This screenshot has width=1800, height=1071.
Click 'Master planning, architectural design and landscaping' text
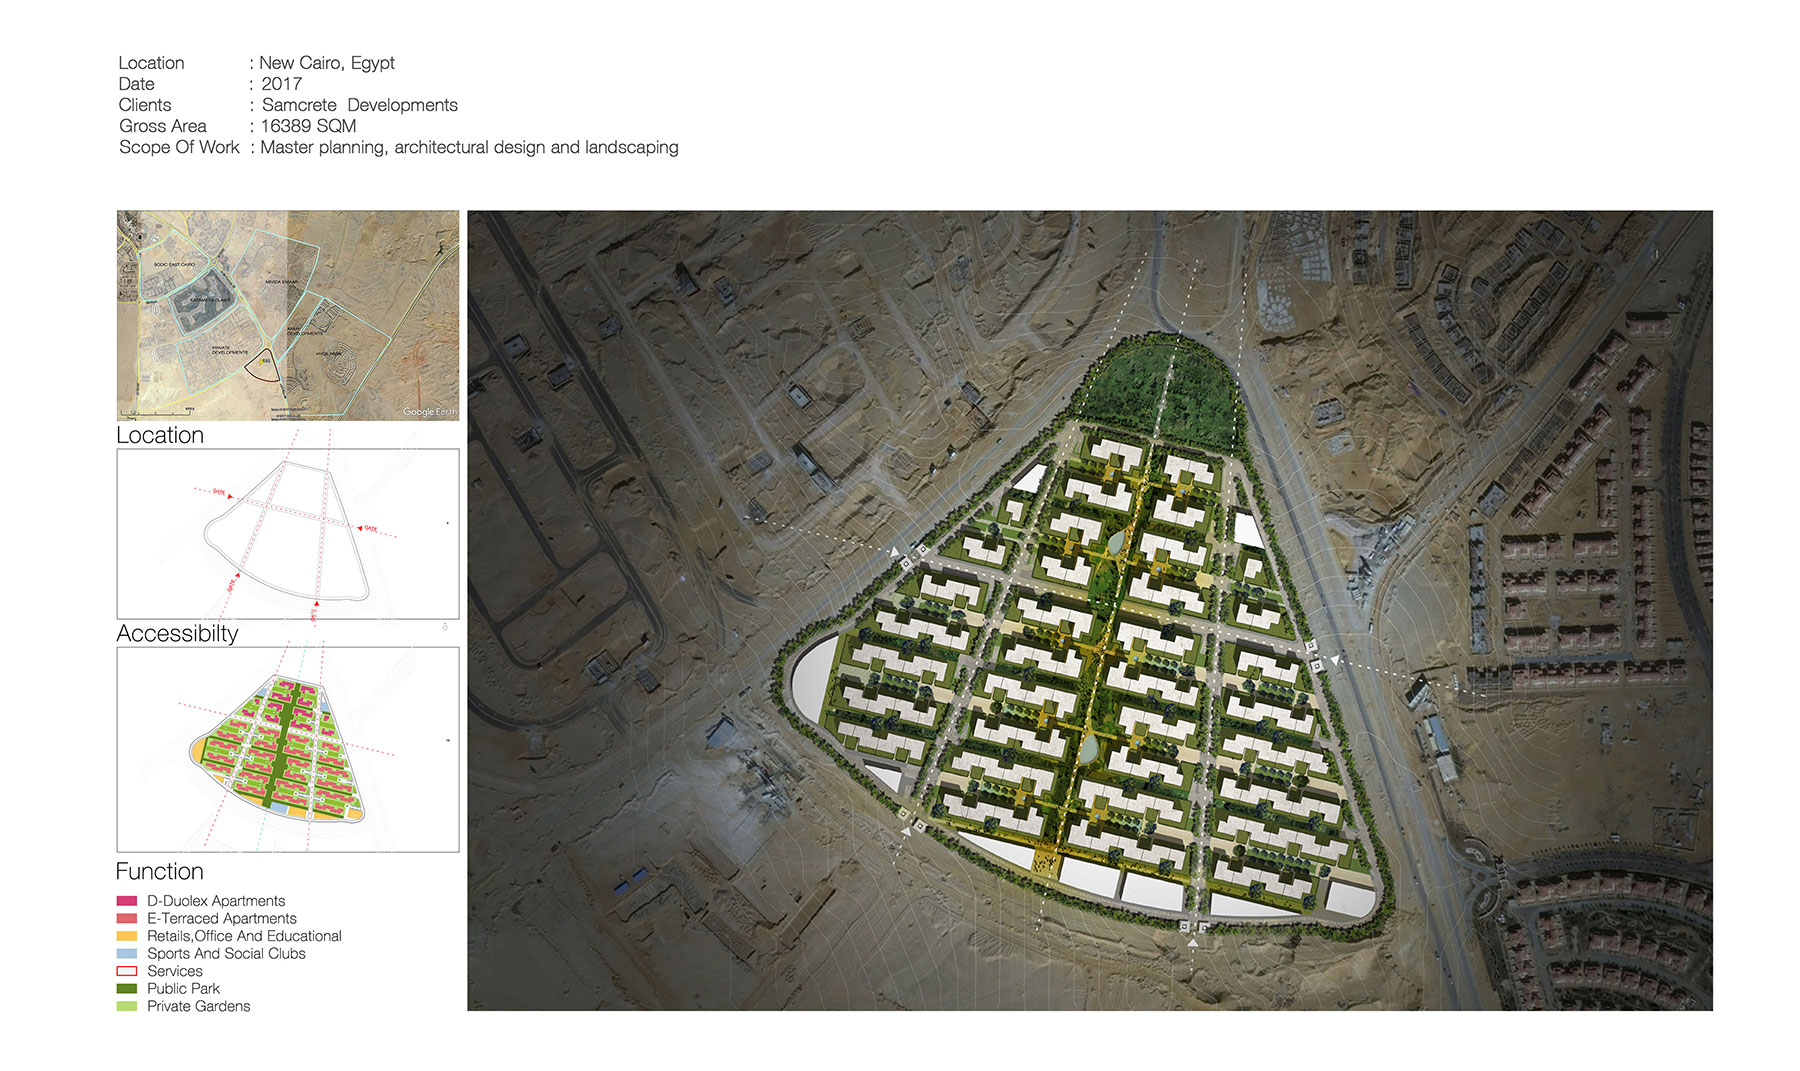tap(469, 147)
